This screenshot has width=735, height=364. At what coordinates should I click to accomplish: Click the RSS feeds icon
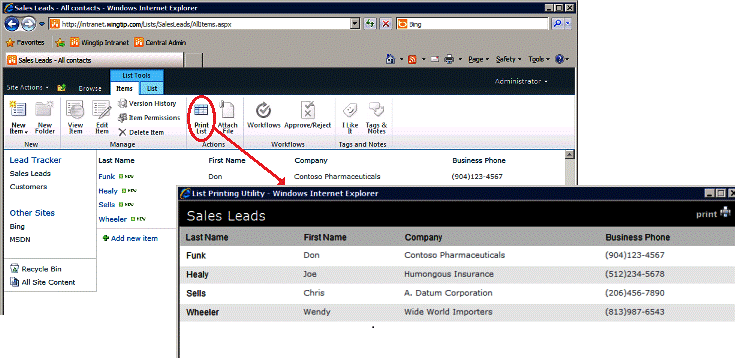tap(412, 59)
